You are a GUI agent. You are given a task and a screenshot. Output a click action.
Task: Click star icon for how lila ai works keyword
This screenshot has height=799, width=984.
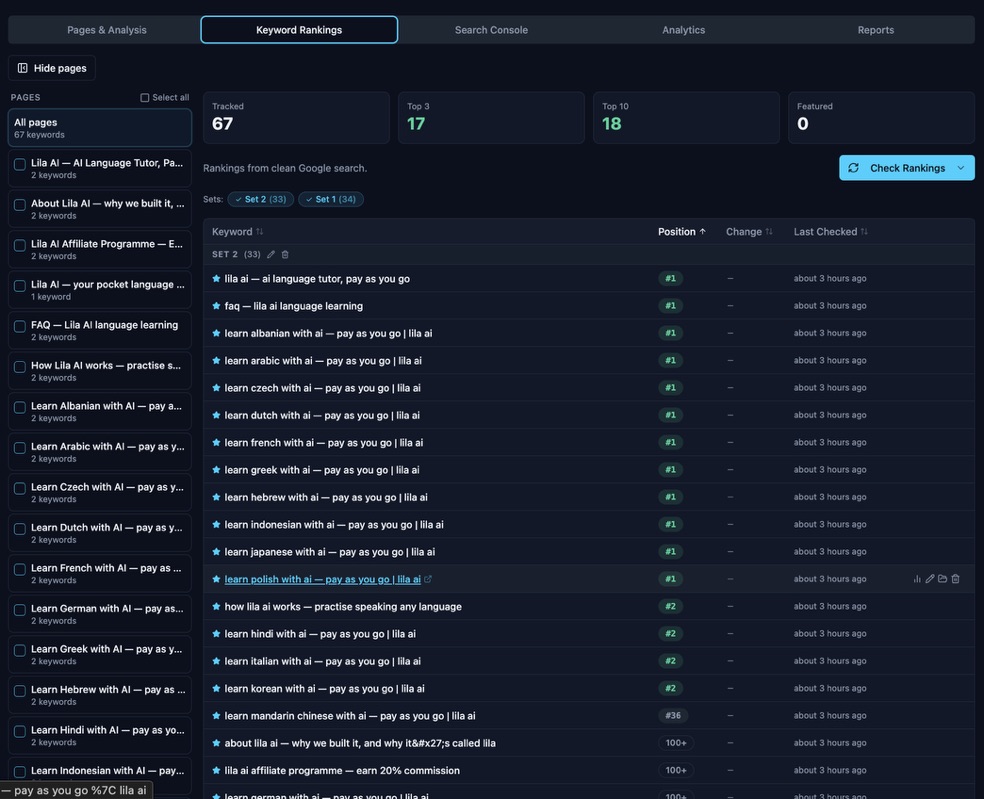(216, 606)
